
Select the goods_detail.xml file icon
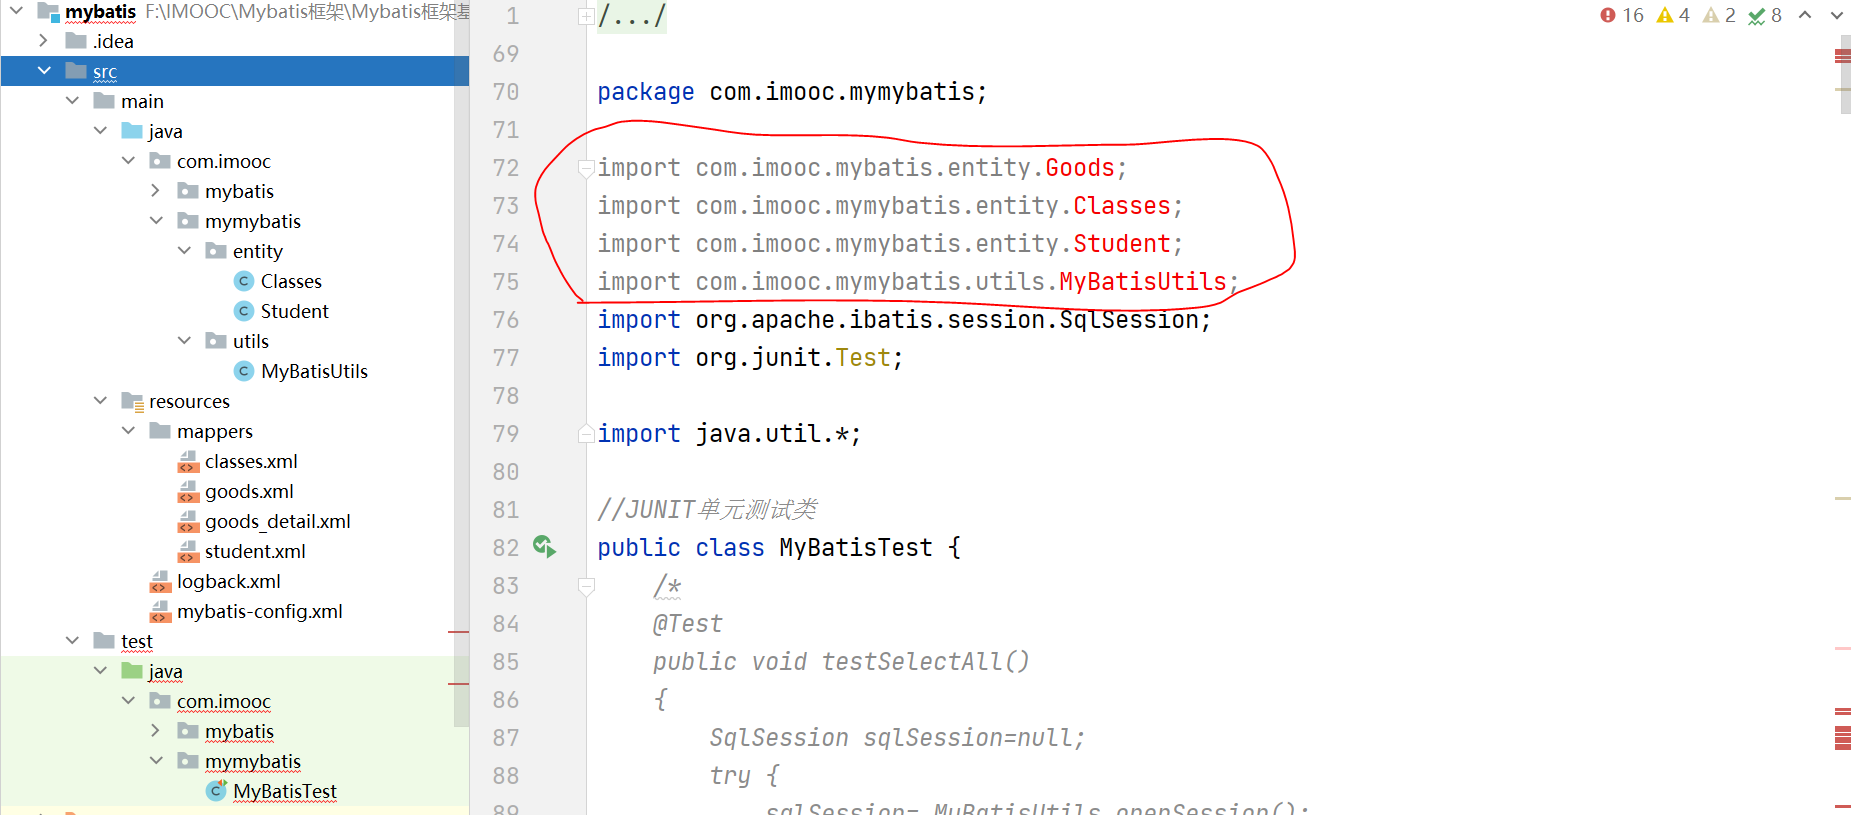coord(188,522)
